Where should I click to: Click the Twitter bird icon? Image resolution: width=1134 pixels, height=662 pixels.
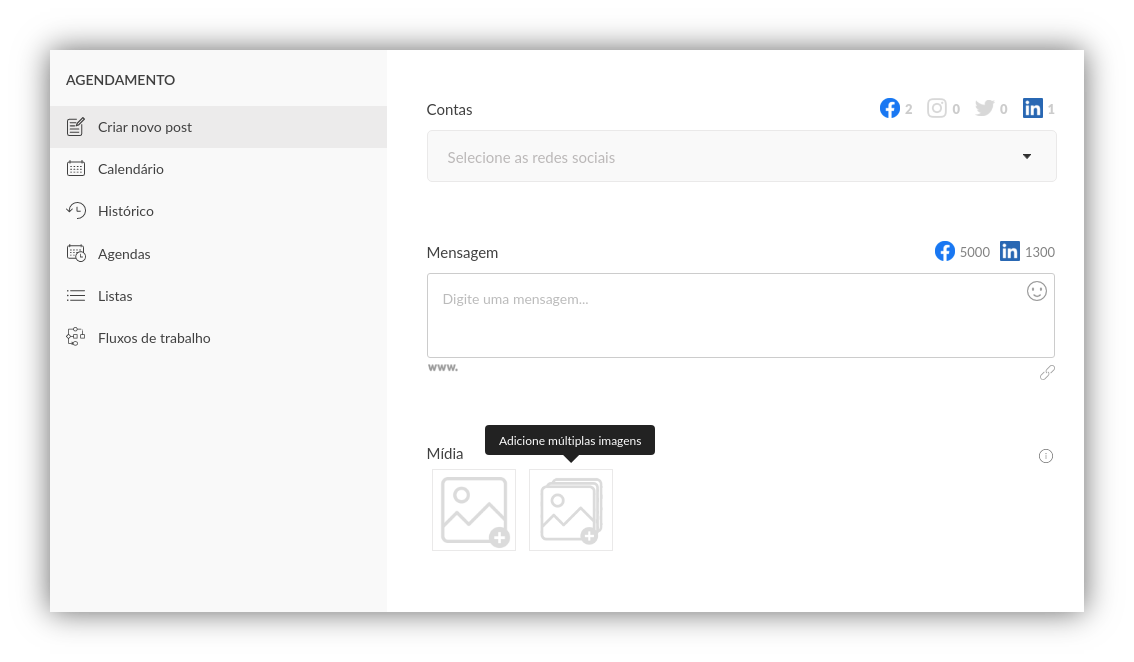point(985,108)
